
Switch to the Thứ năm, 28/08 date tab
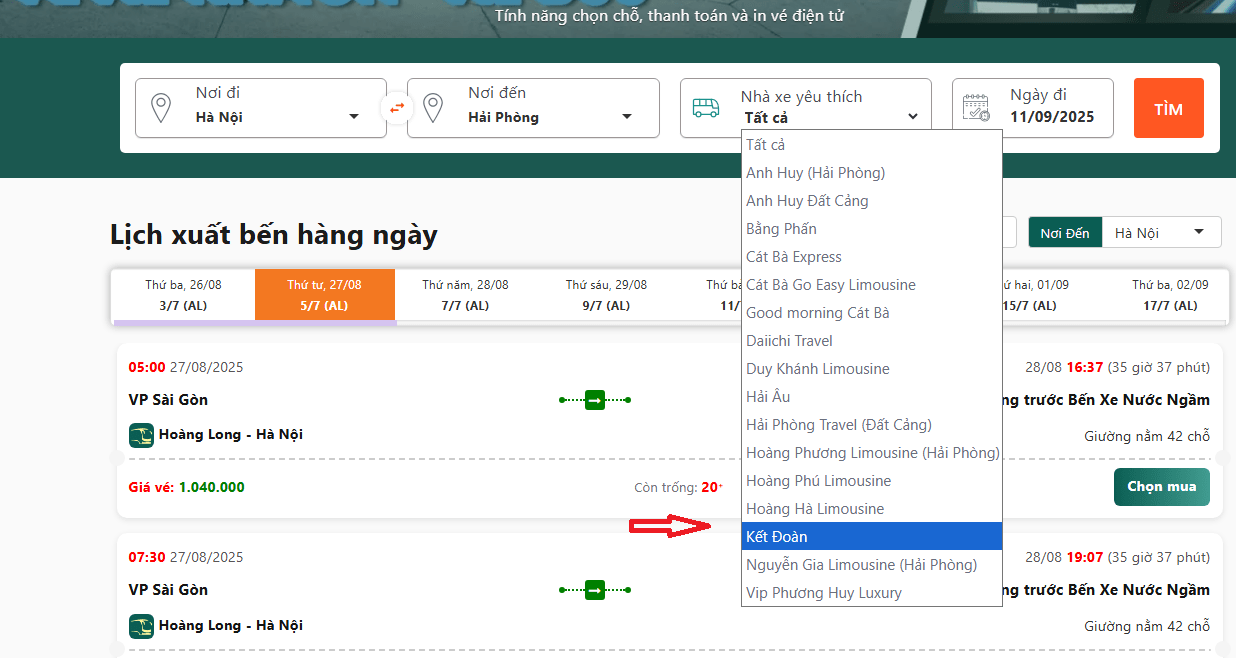pyautogui.click(x=465, y=295)
